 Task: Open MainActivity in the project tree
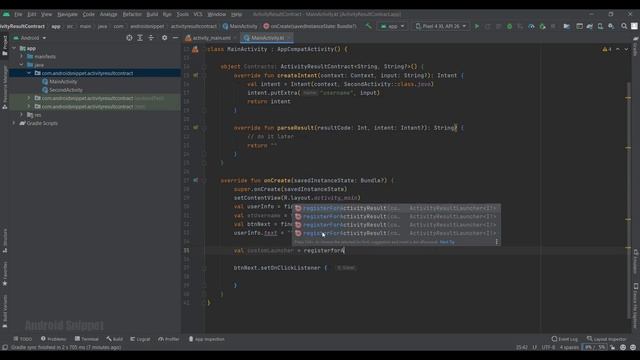(59, 82)
